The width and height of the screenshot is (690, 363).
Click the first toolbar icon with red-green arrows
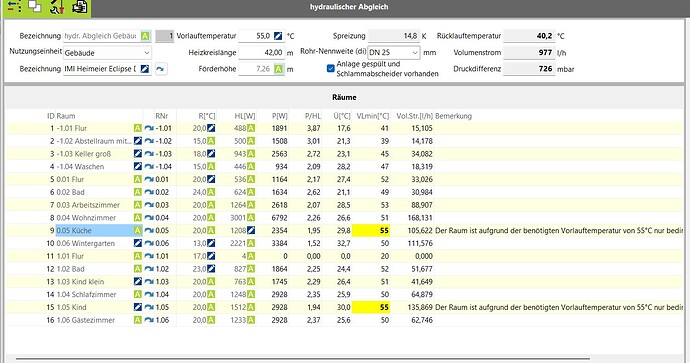pos(14,7)
